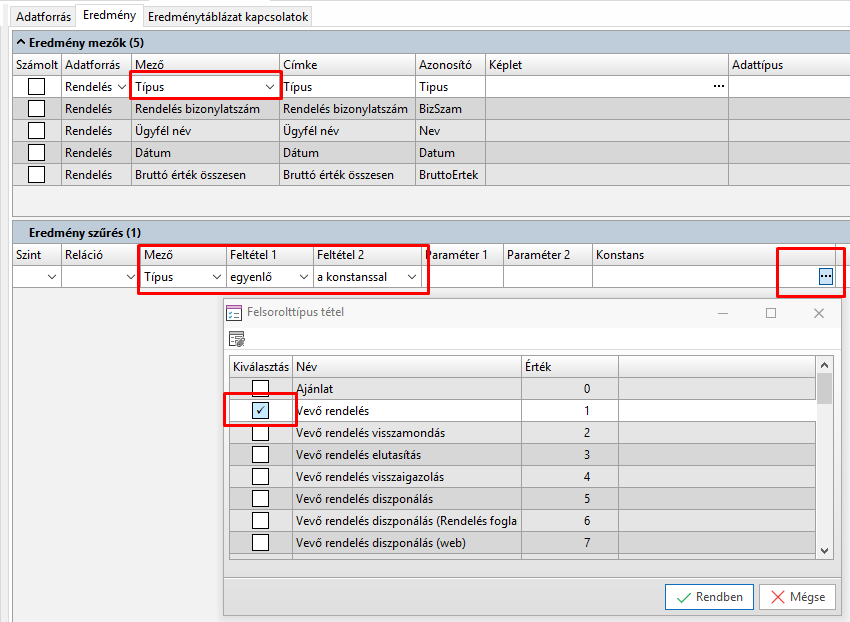Click Bruttó érték összesen in Mező column
The width and height of the screenshot is (850, 622).
(205, 175)
